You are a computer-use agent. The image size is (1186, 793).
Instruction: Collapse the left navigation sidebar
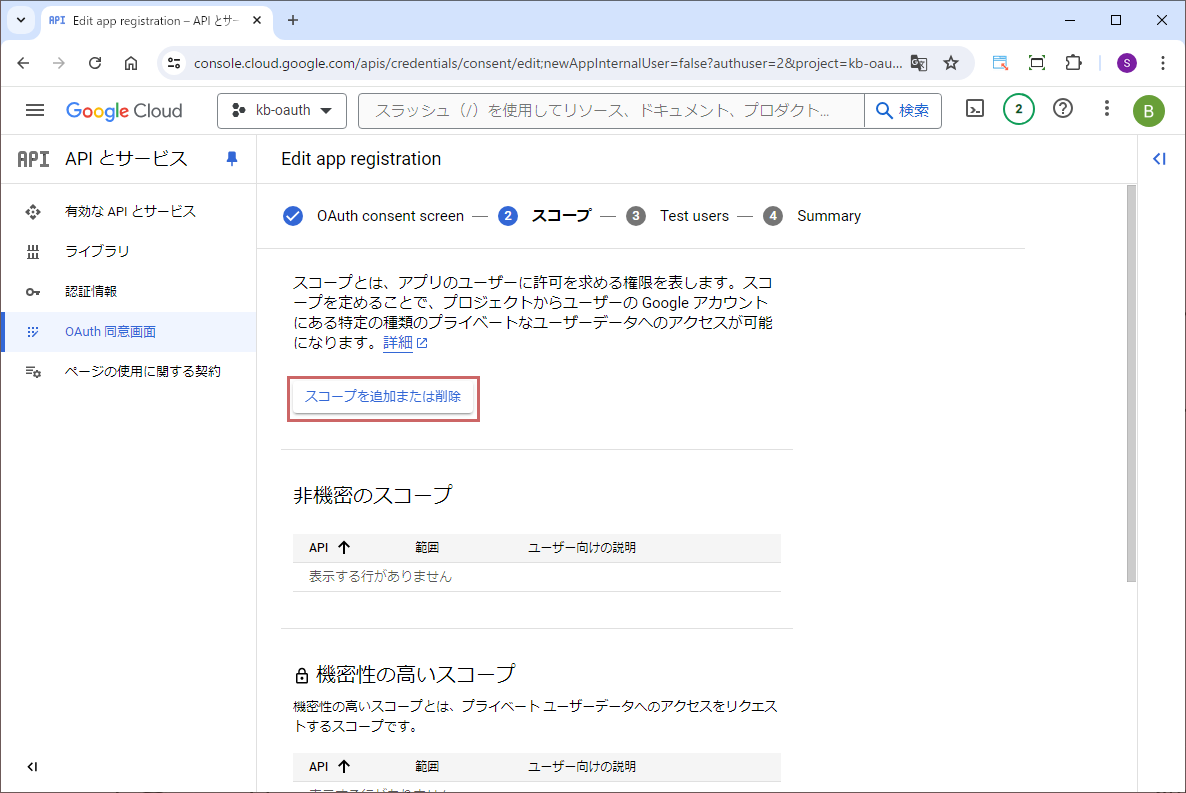[x=32, y=767]
